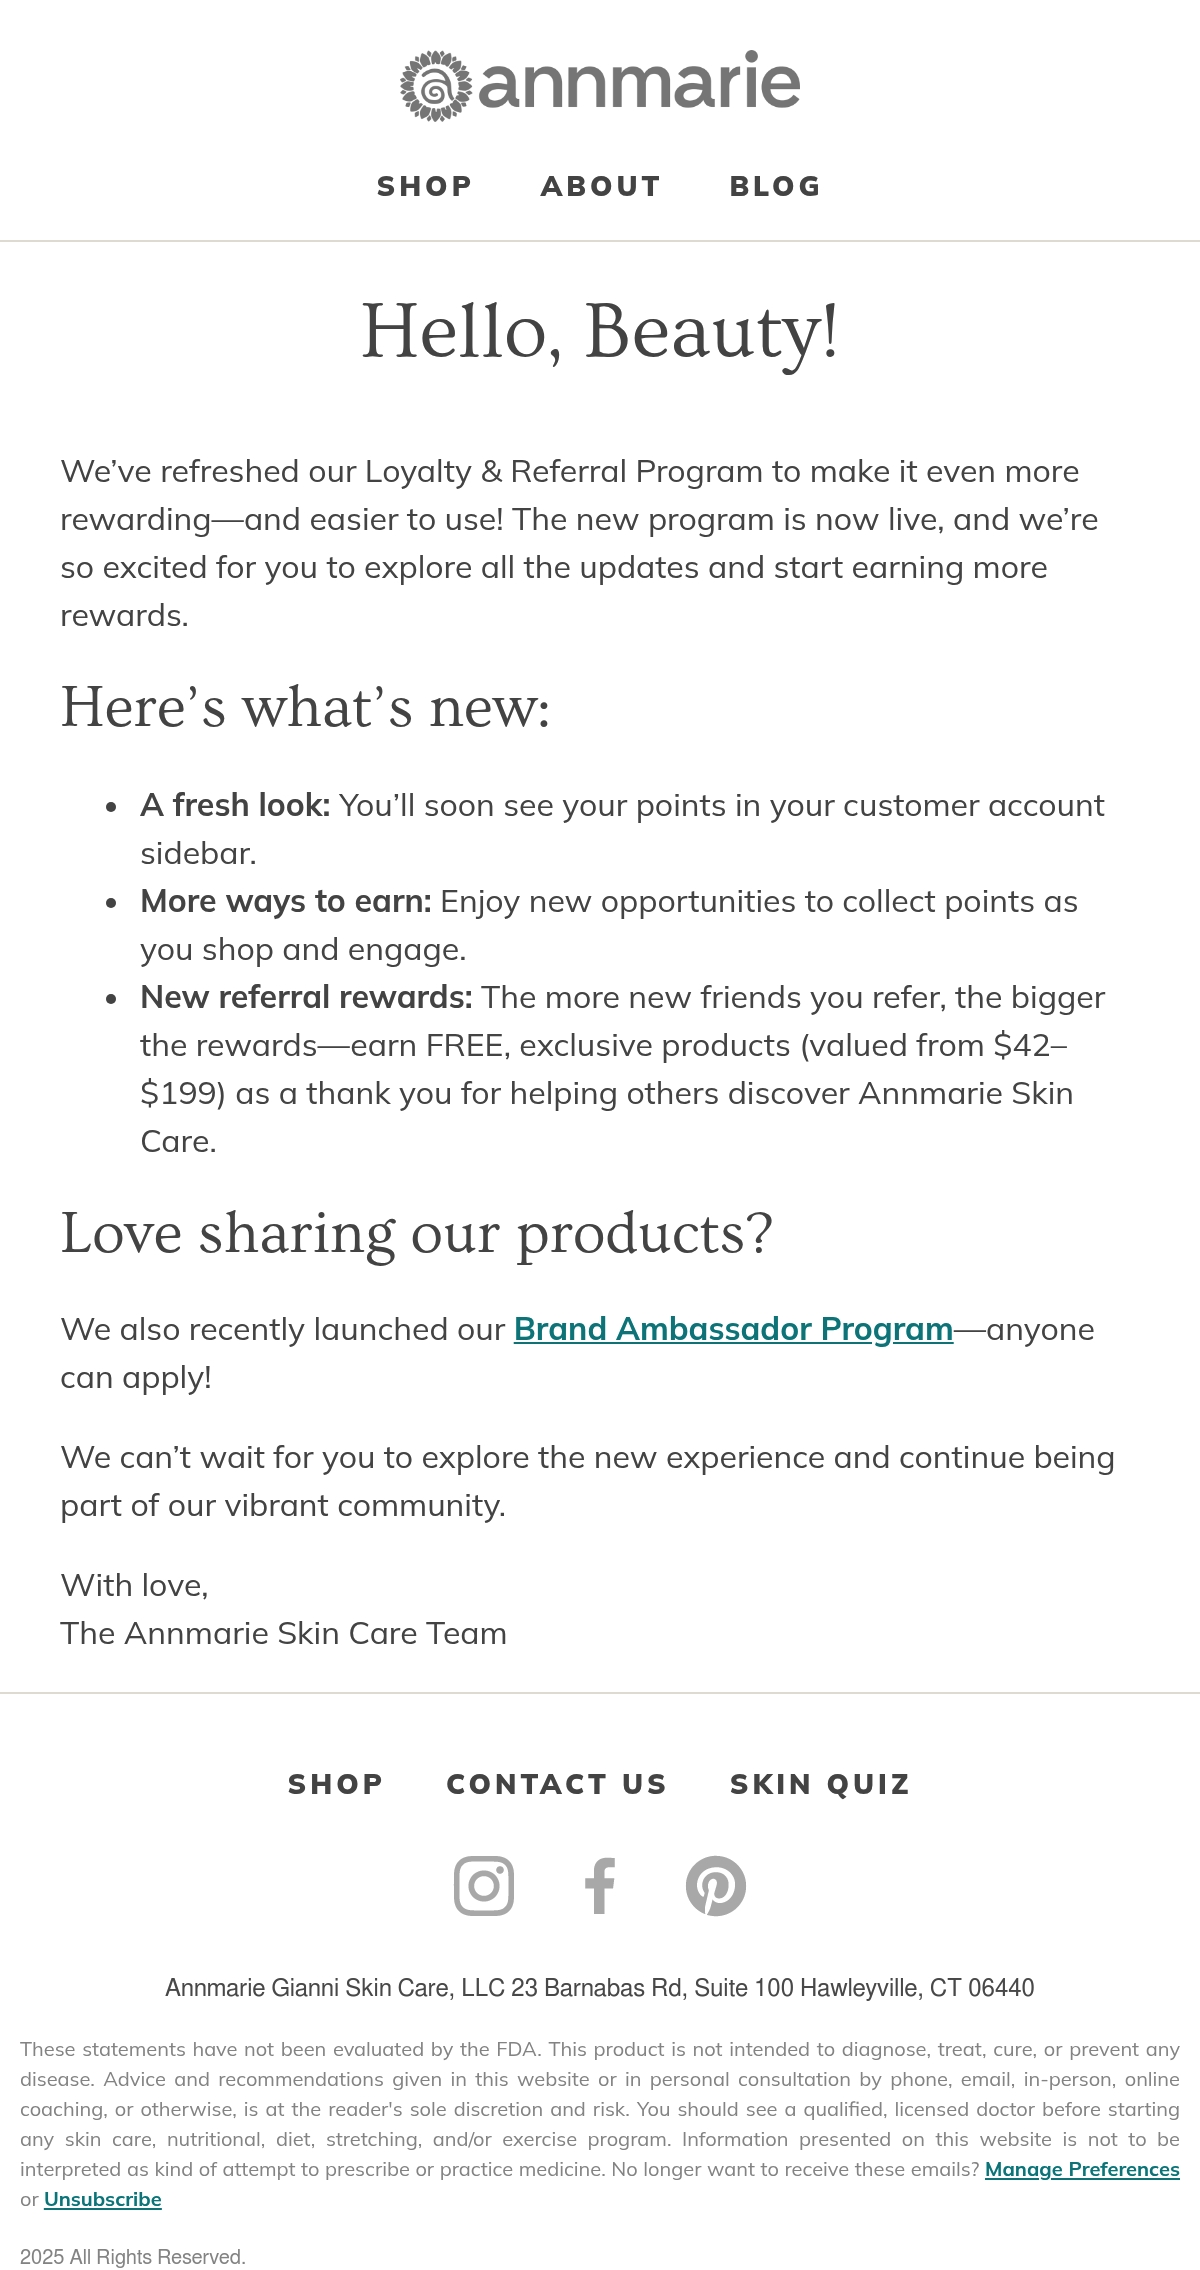This screenshot has height=2270, width=1200.
Task: Click the bold New referral rewards text
Action: (306, 997)
